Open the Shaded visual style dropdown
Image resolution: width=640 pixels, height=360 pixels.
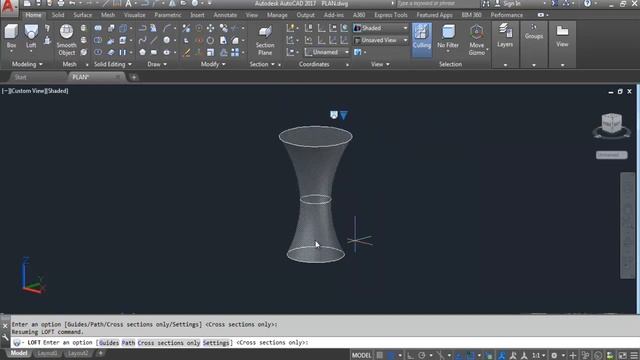click(x=380, y=28)
